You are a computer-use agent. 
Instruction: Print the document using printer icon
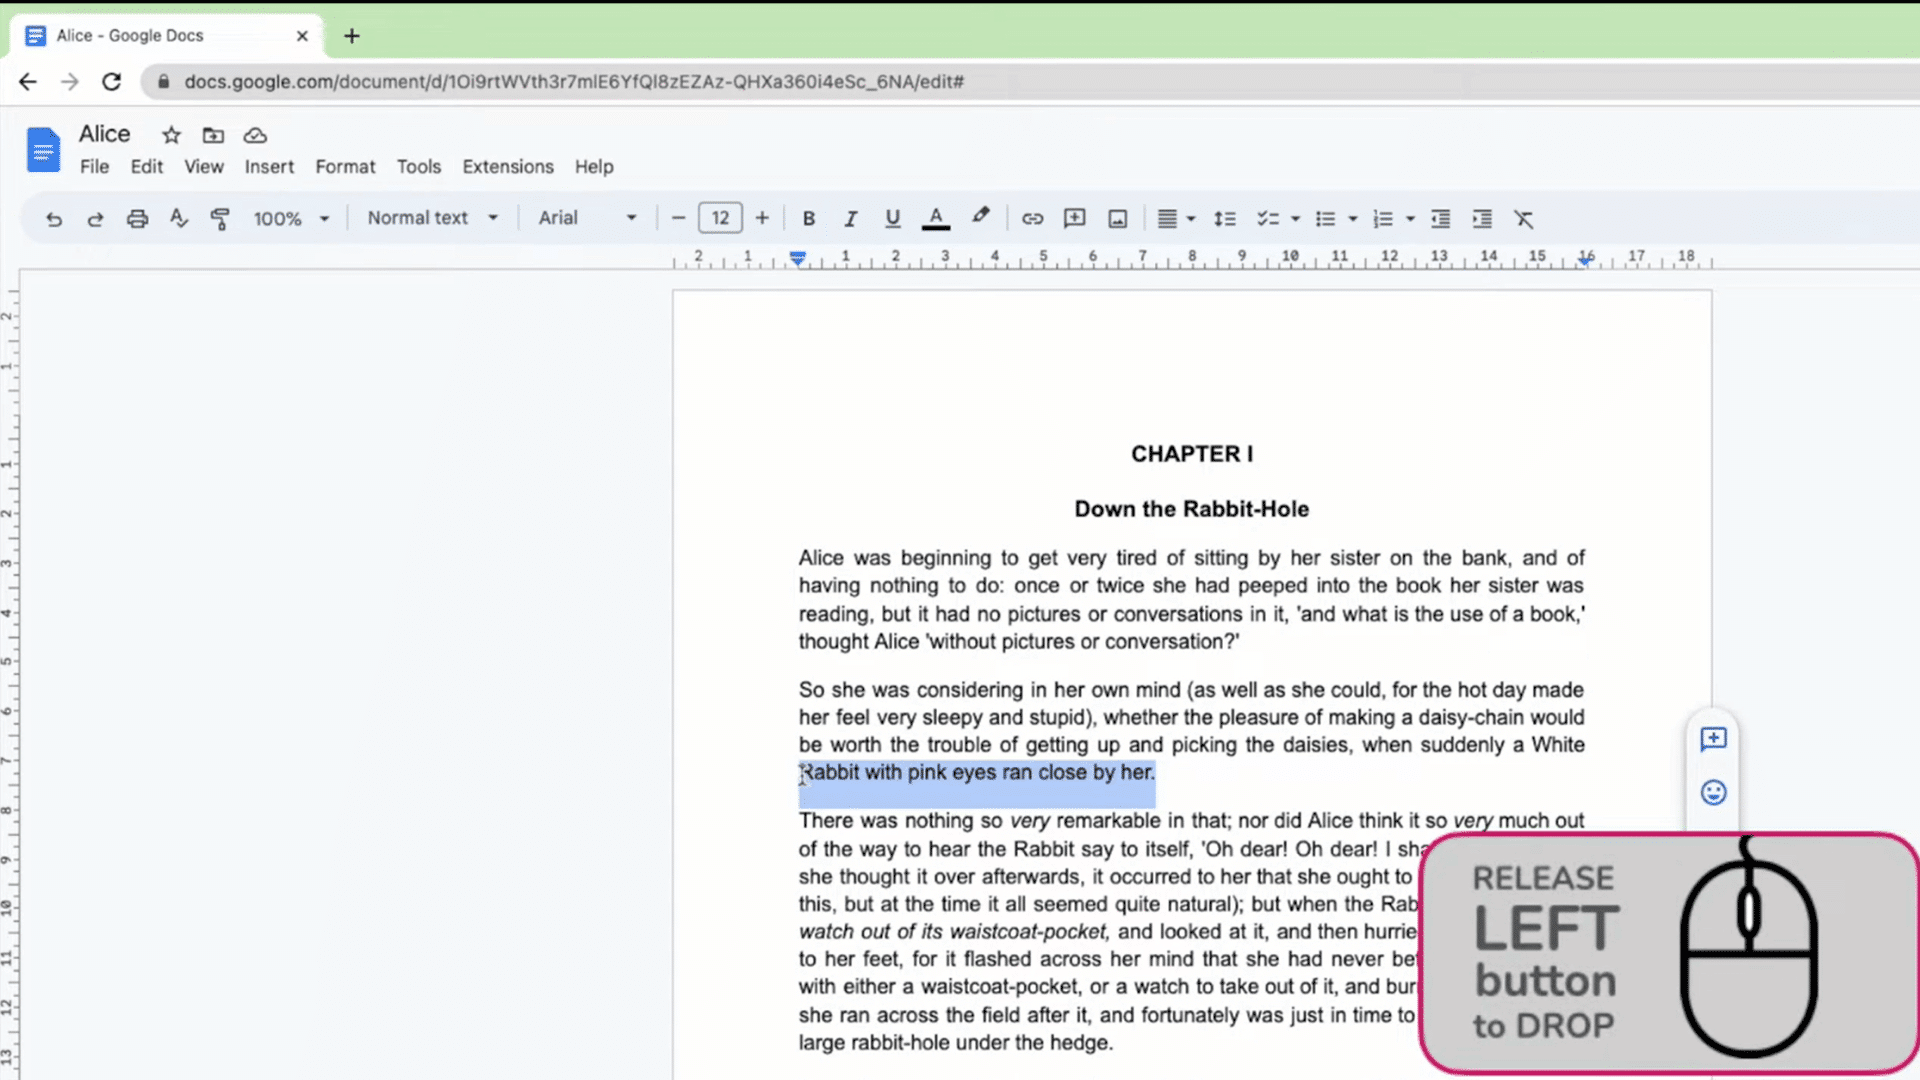pos(137,219)
